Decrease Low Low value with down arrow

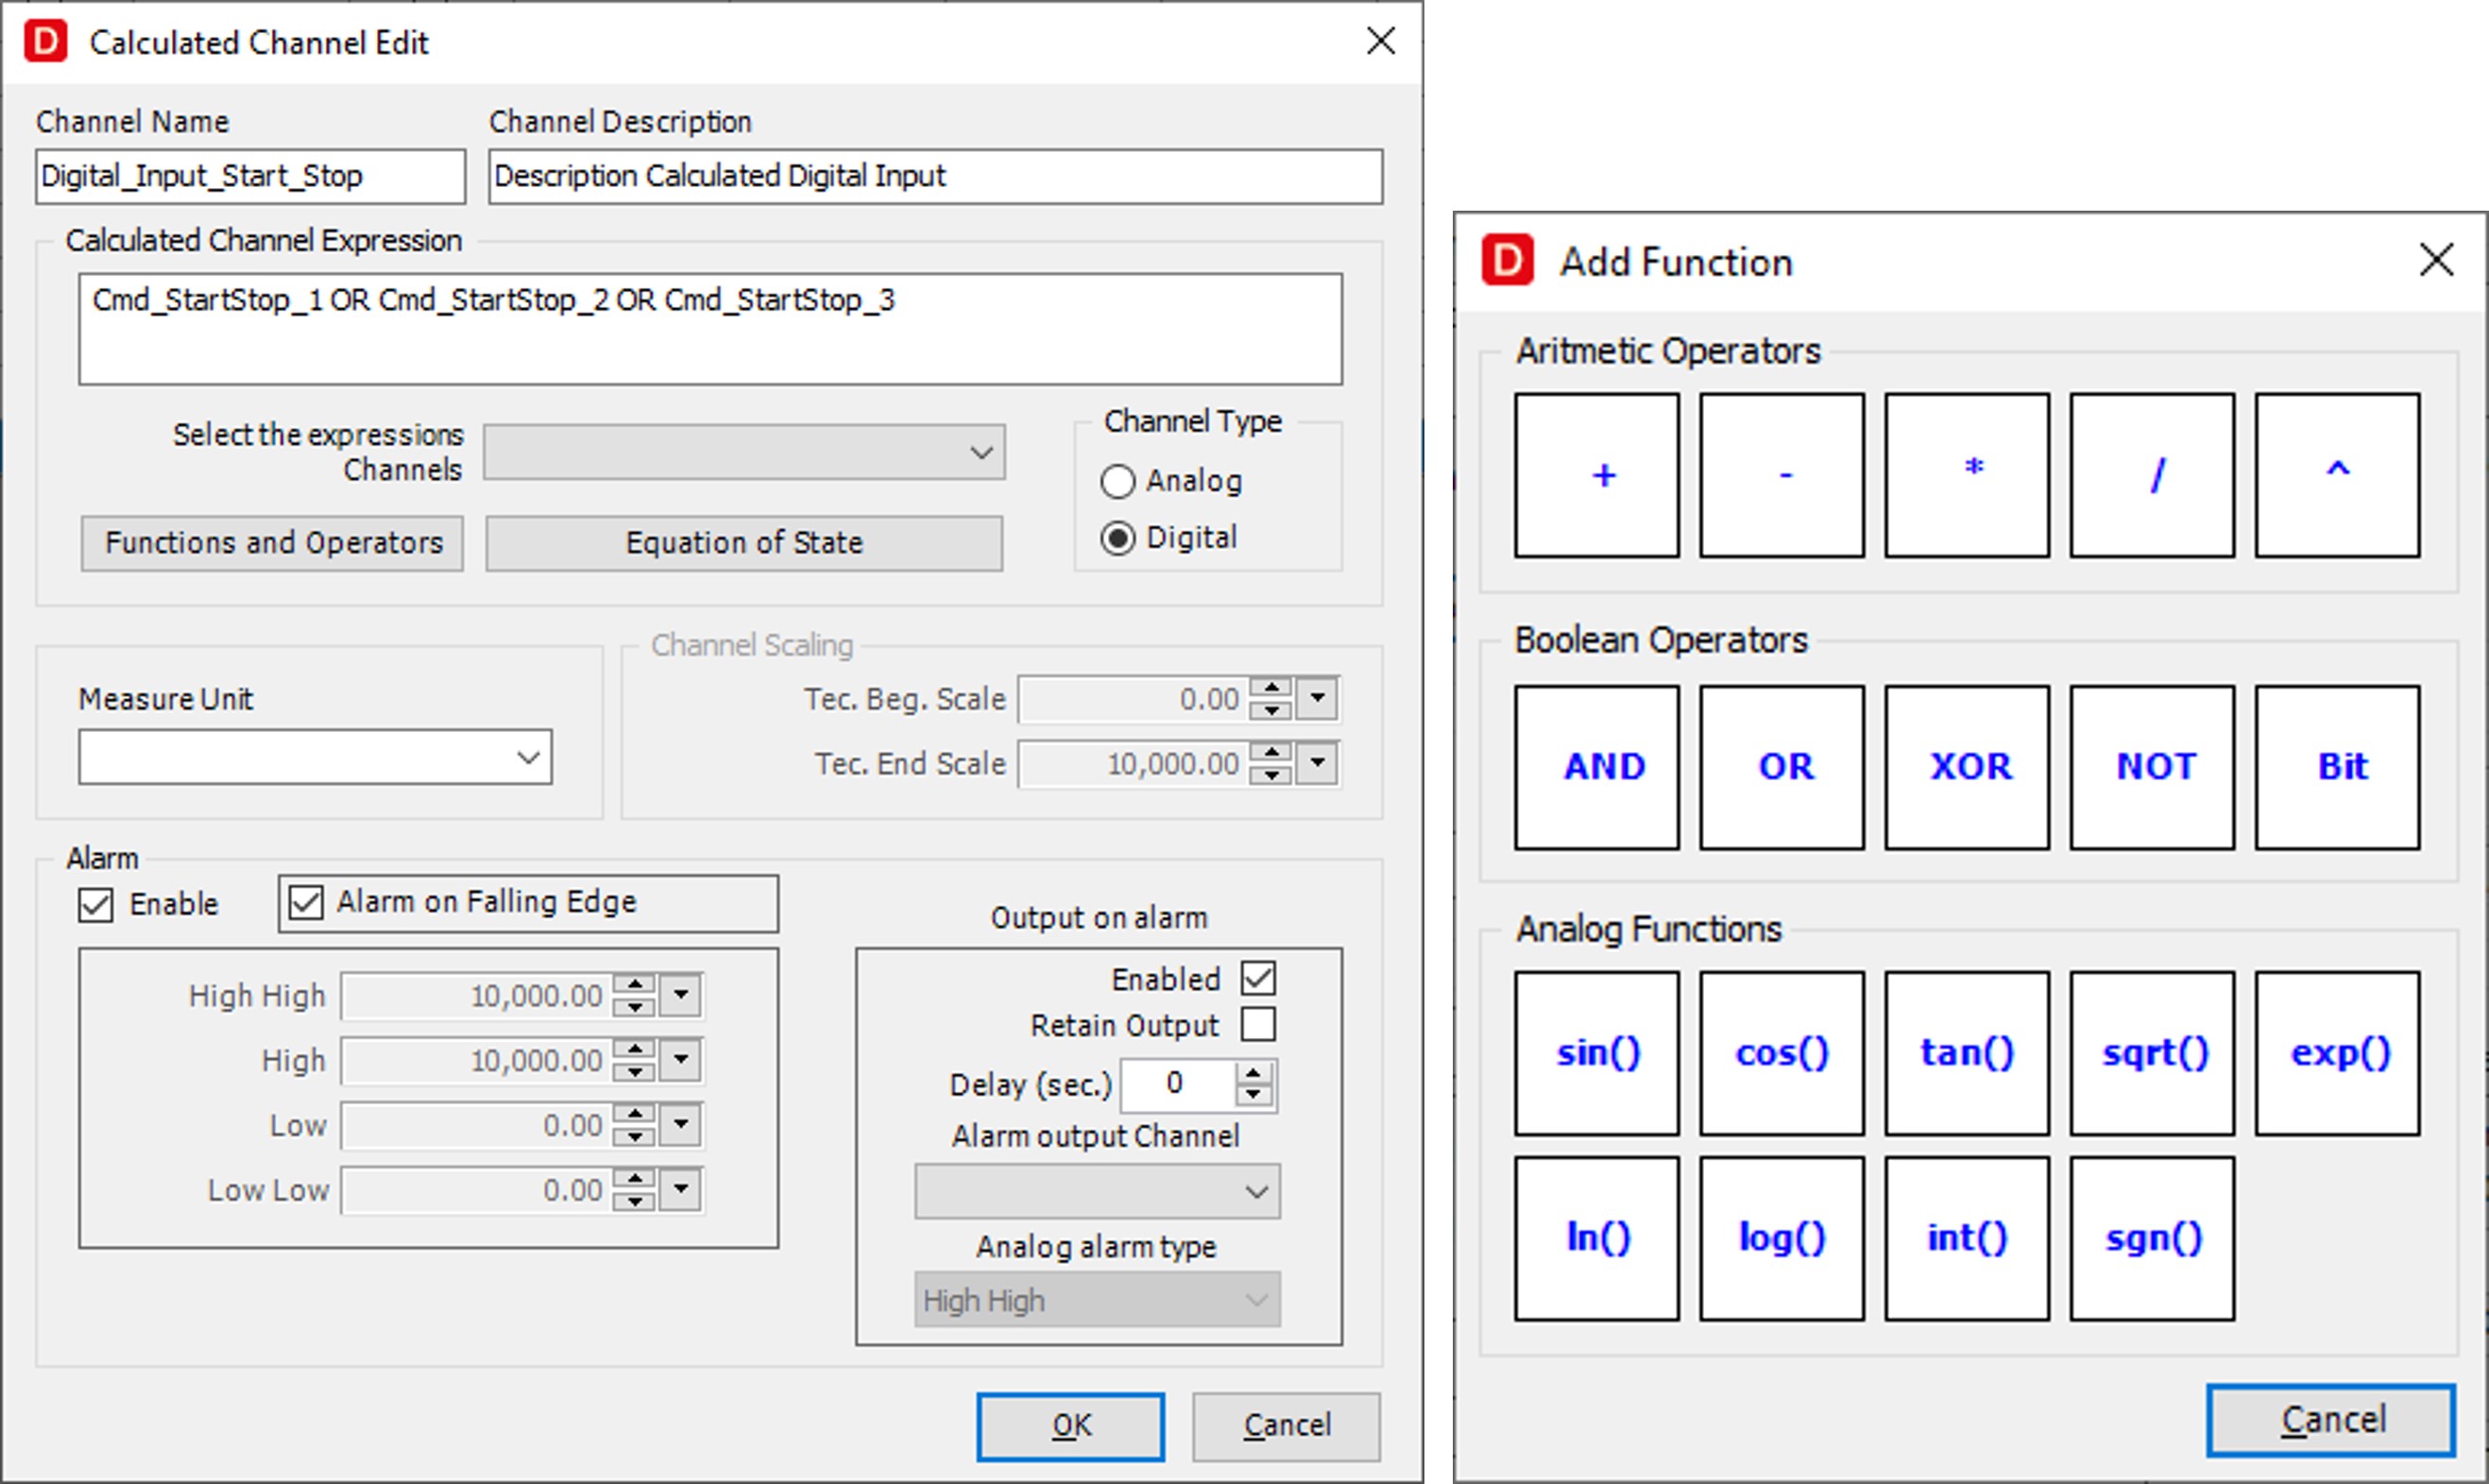click(634, 1200)
